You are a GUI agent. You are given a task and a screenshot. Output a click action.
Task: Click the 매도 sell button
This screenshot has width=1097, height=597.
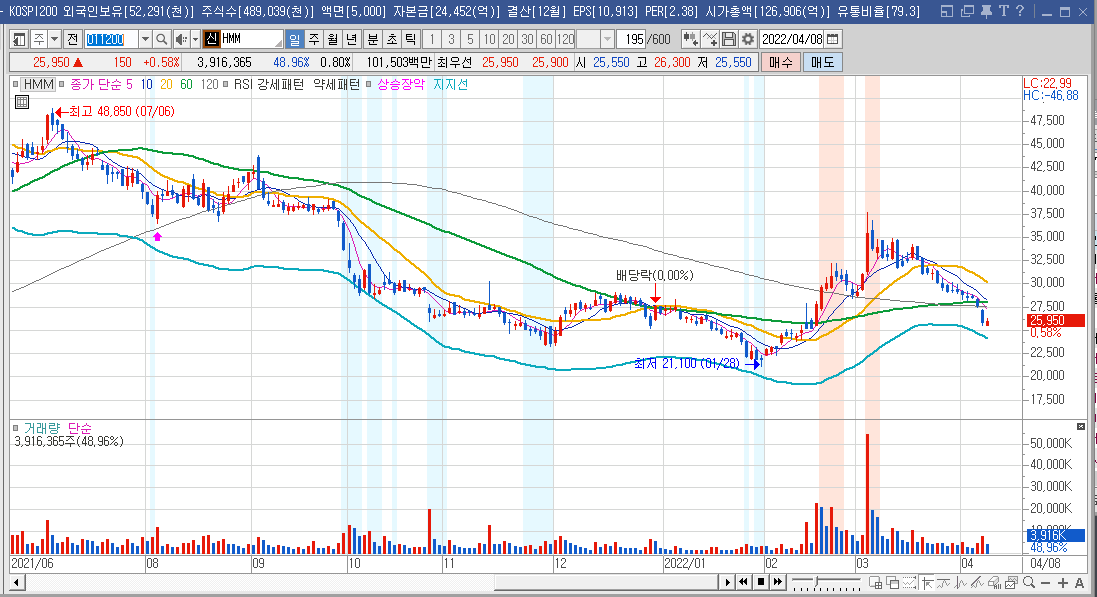pyautogui.click(x=822, y=62)
